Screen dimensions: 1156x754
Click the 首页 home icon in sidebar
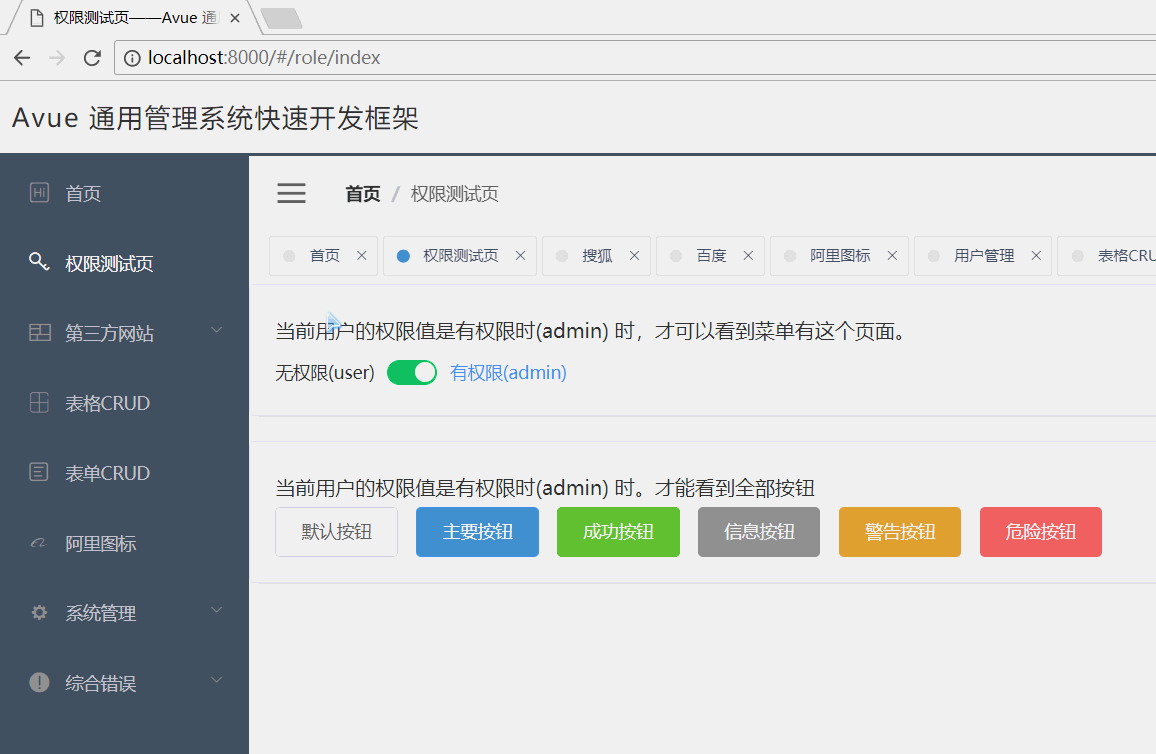pos(39,192)
